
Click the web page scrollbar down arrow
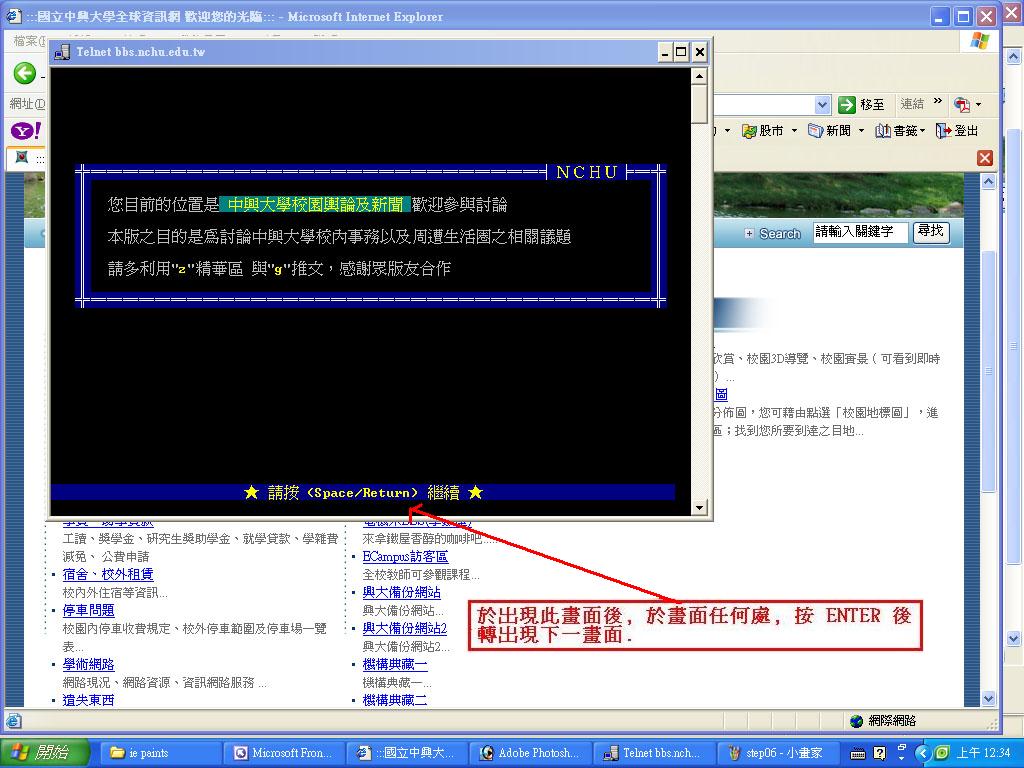988,698
